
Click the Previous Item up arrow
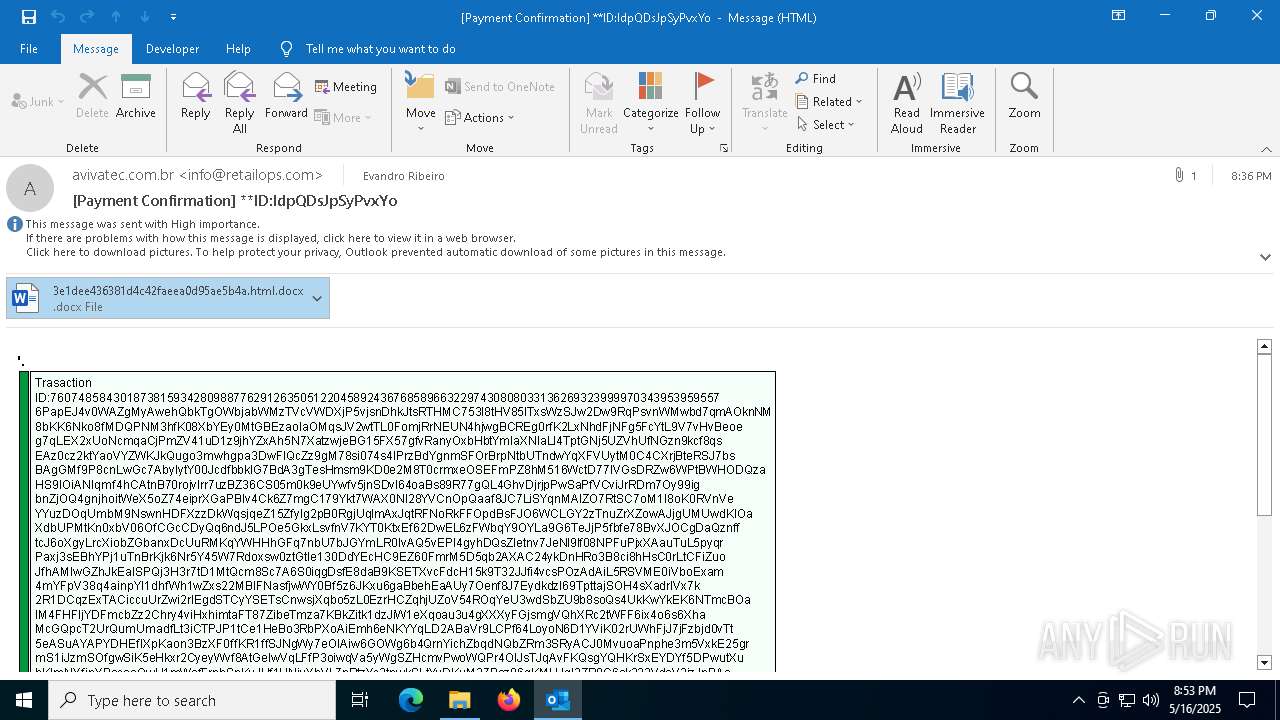click(116, 17)
